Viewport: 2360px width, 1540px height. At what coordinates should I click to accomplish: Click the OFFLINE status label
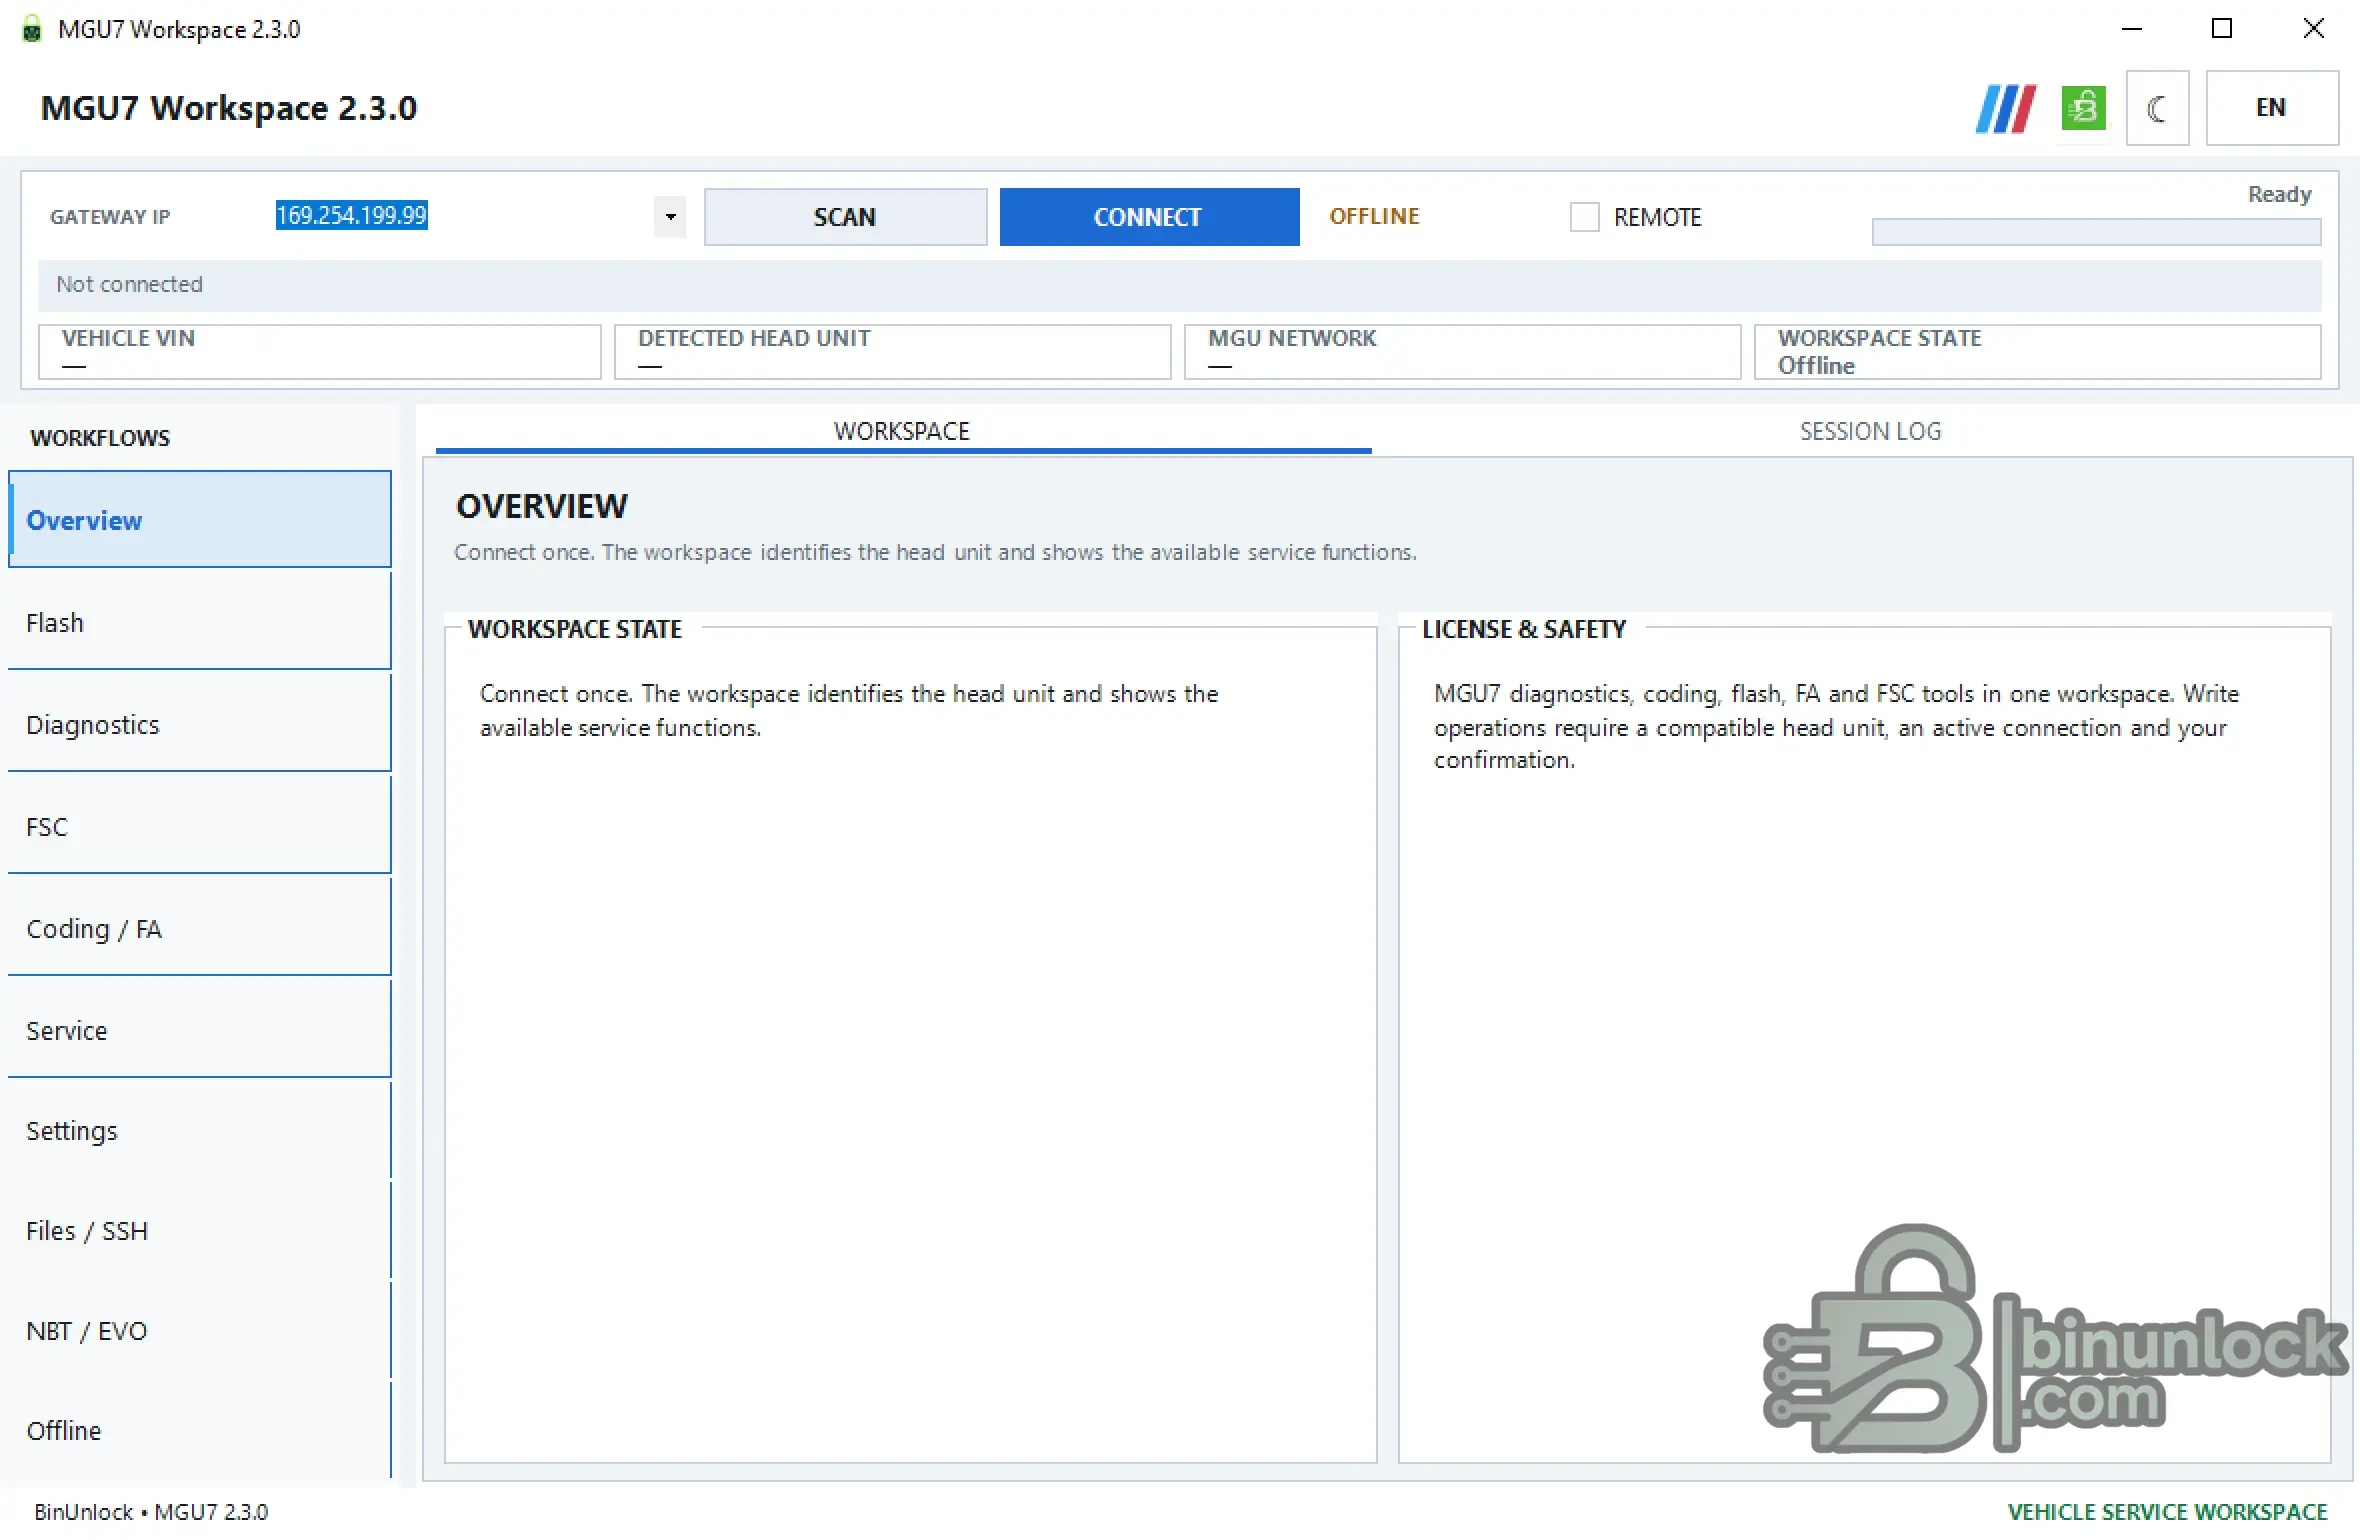pyautogui.click(x=1374, y=217)
